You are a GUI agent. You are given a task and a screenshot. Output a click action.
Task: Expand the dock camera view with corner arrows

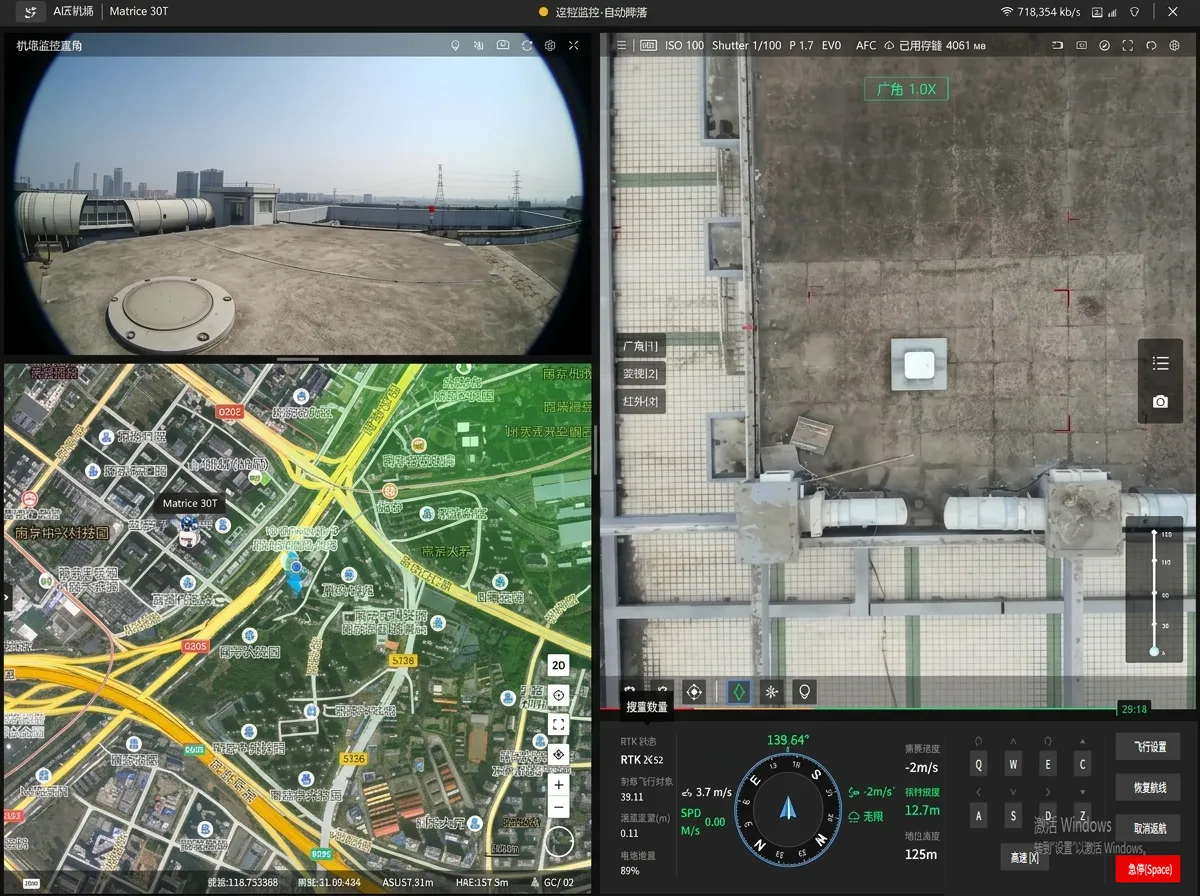point(574,46)
